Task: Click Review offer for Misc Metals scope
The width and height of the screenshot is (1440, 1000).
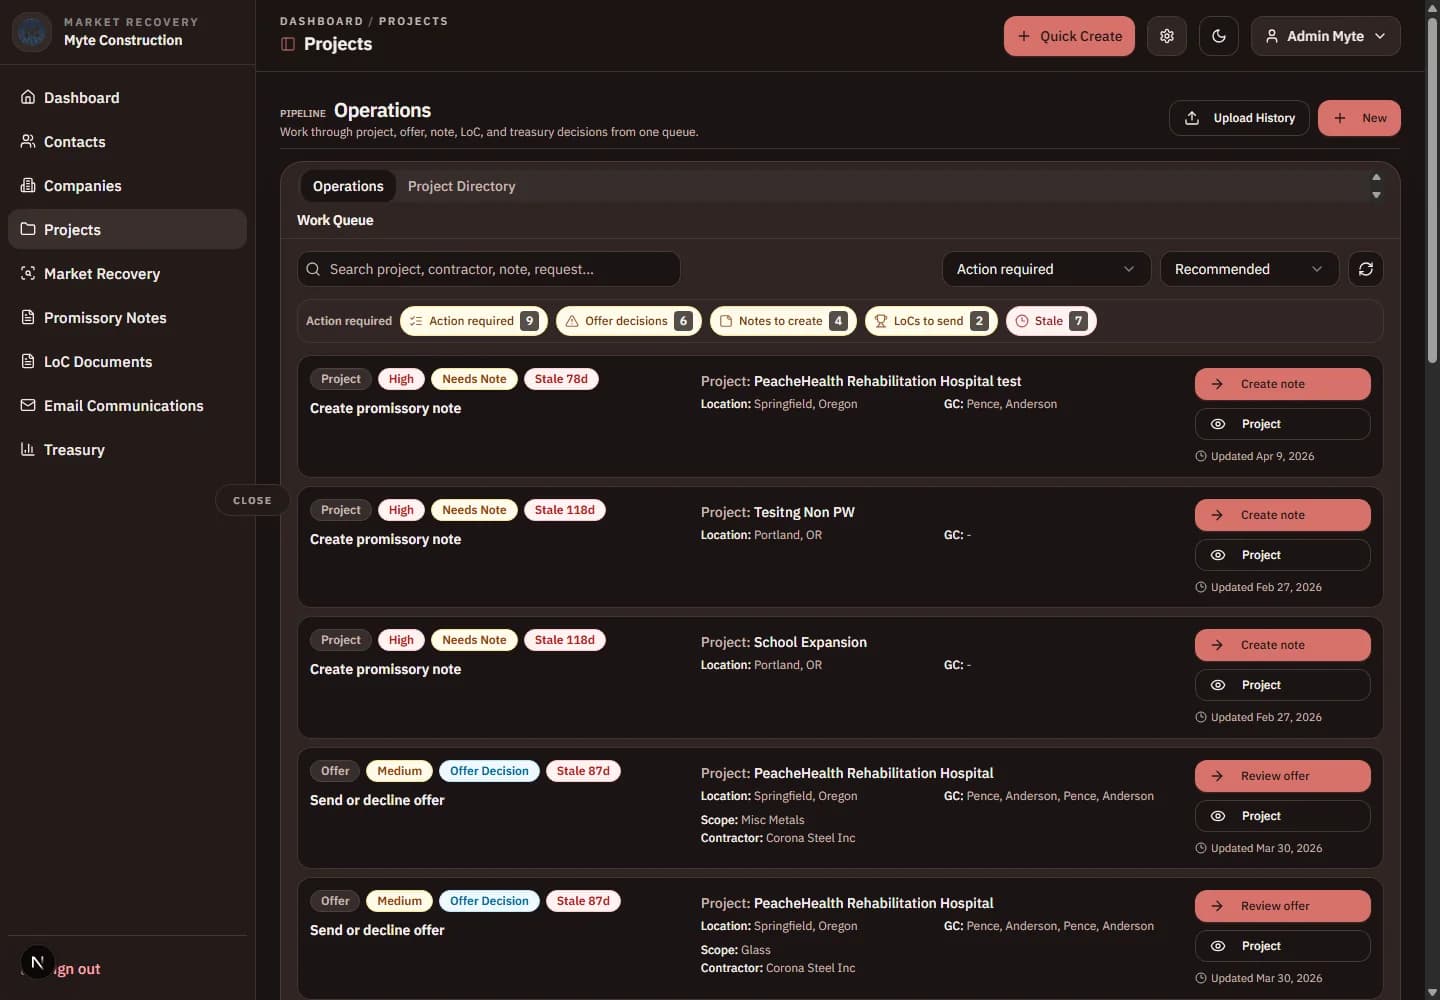Action: coord(1282,776)
